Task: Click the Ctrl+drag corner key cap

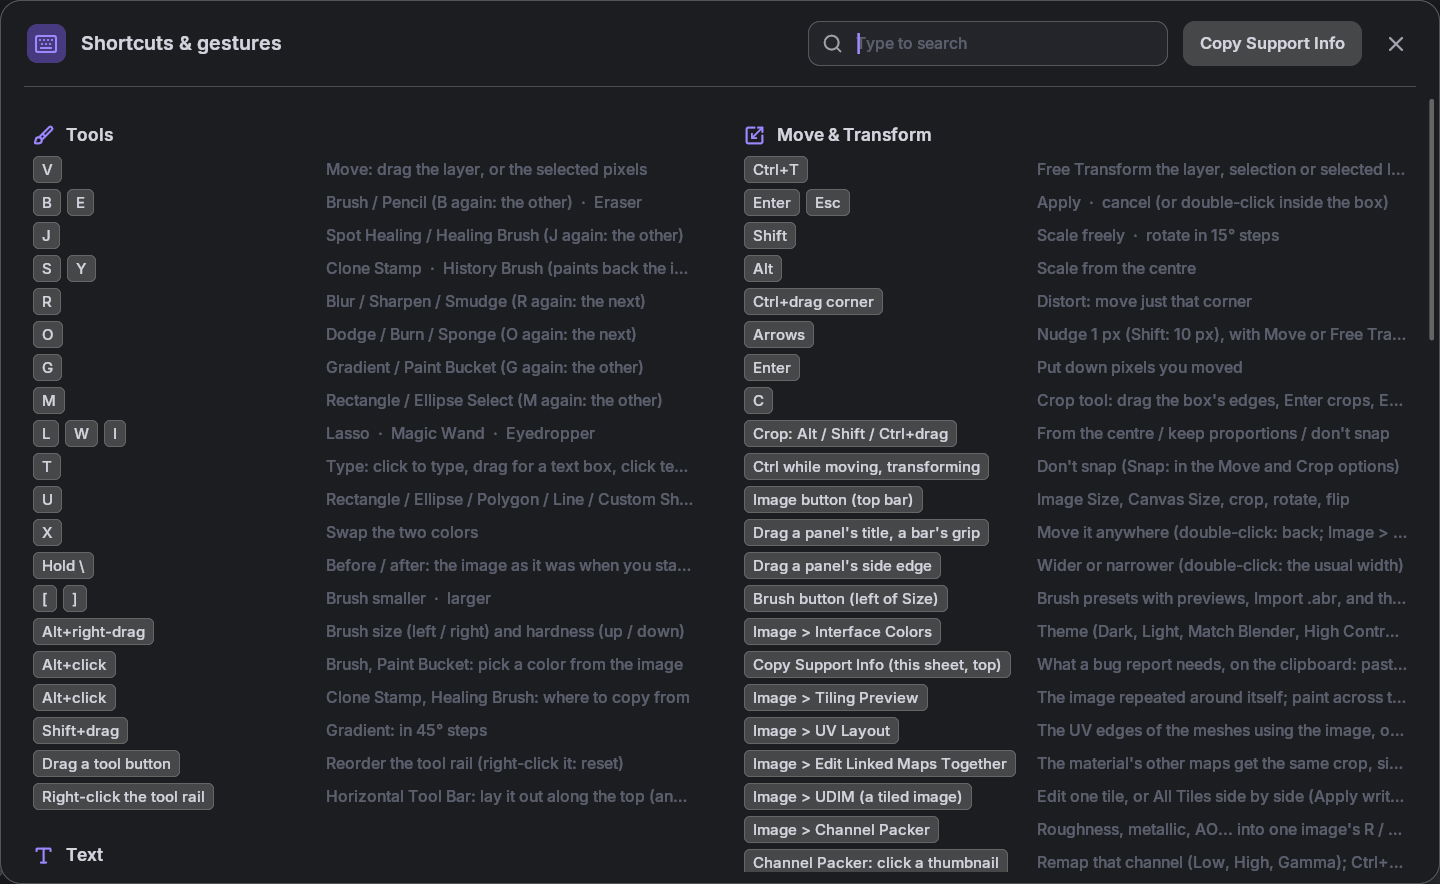Action: click(813, 302)
